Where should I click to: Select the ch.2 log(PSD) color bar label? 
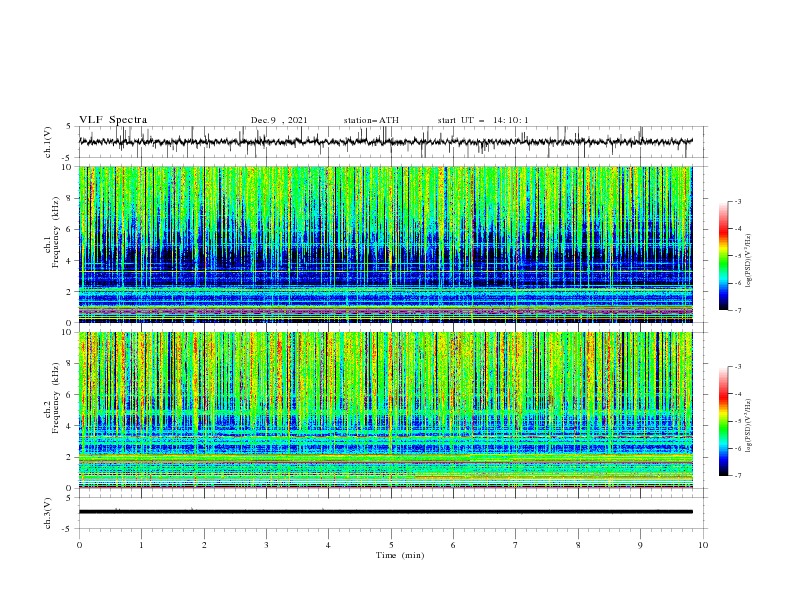coord(748,426)
